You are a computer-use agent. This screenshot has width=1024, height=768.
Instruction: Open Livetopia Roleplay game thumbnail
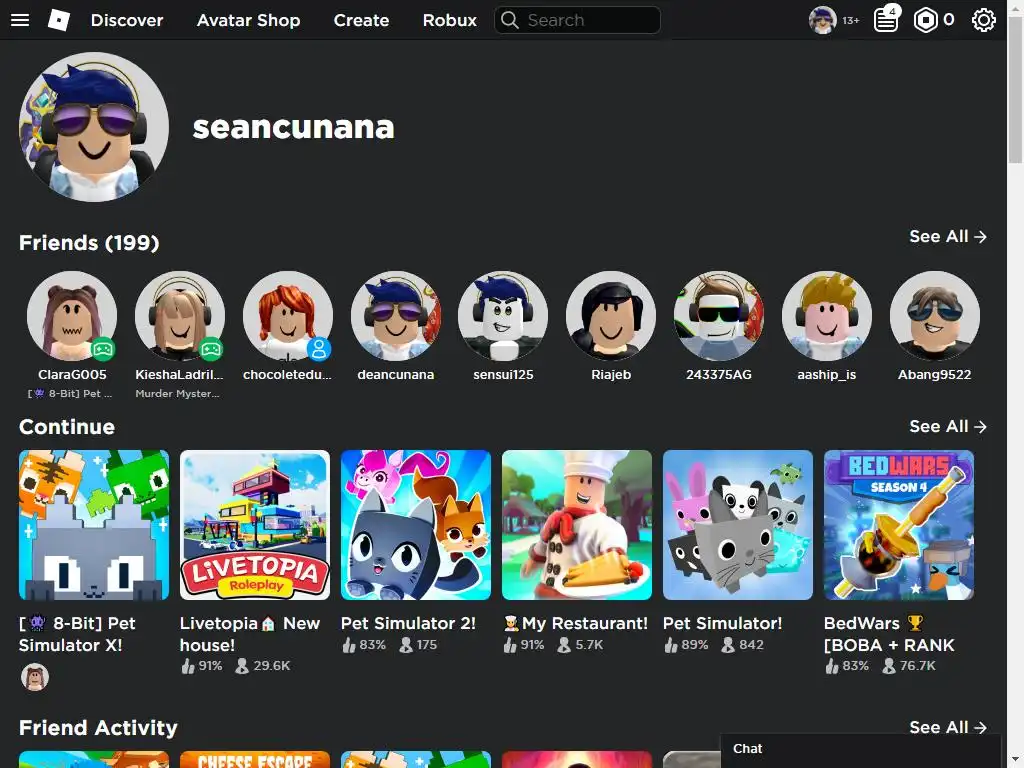point(255,525)
